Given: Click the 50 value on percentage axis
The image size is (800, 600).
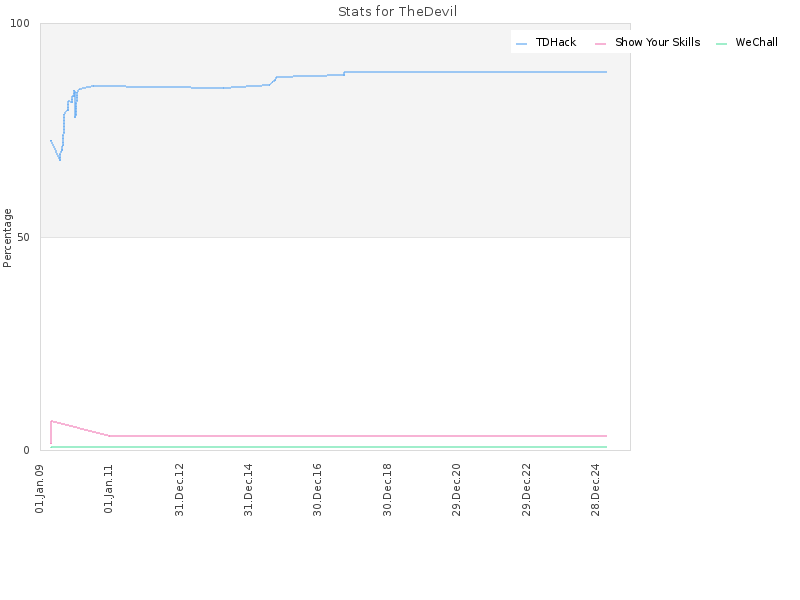Looking at the screenshot, I should click(x=23, y=238).
